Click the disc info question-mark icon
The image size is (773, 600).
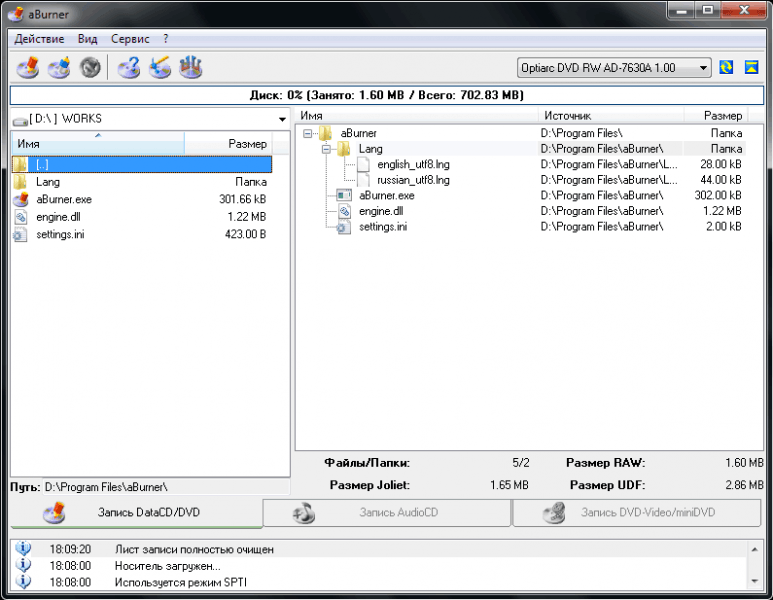tap(129, 67)
